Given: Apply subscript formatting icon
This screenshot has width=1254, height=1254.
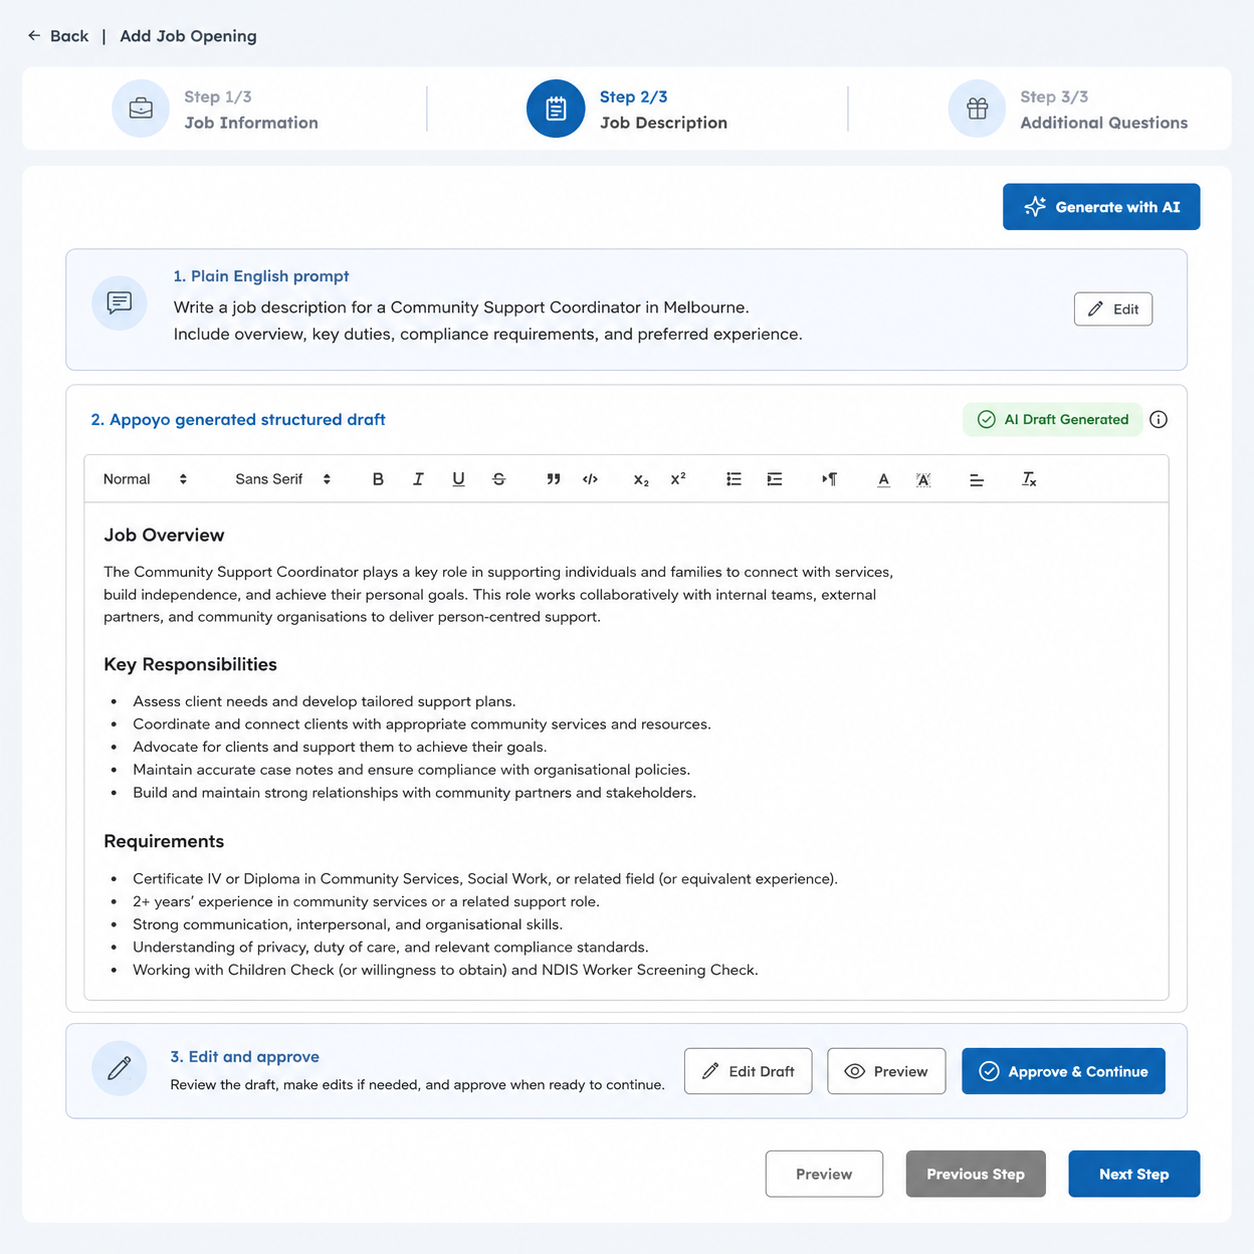Looking at the screenshot, I should [x=641, y=480].
